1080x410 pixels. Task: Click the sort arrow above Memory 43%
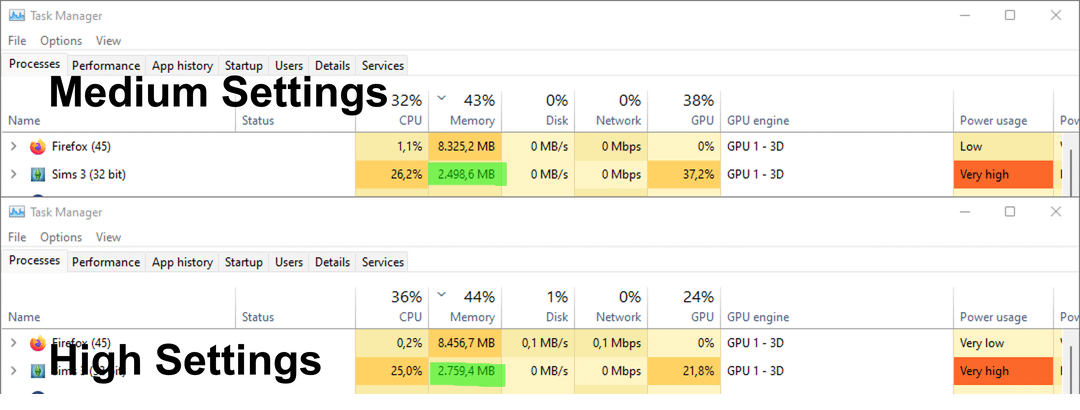point(441,99)
